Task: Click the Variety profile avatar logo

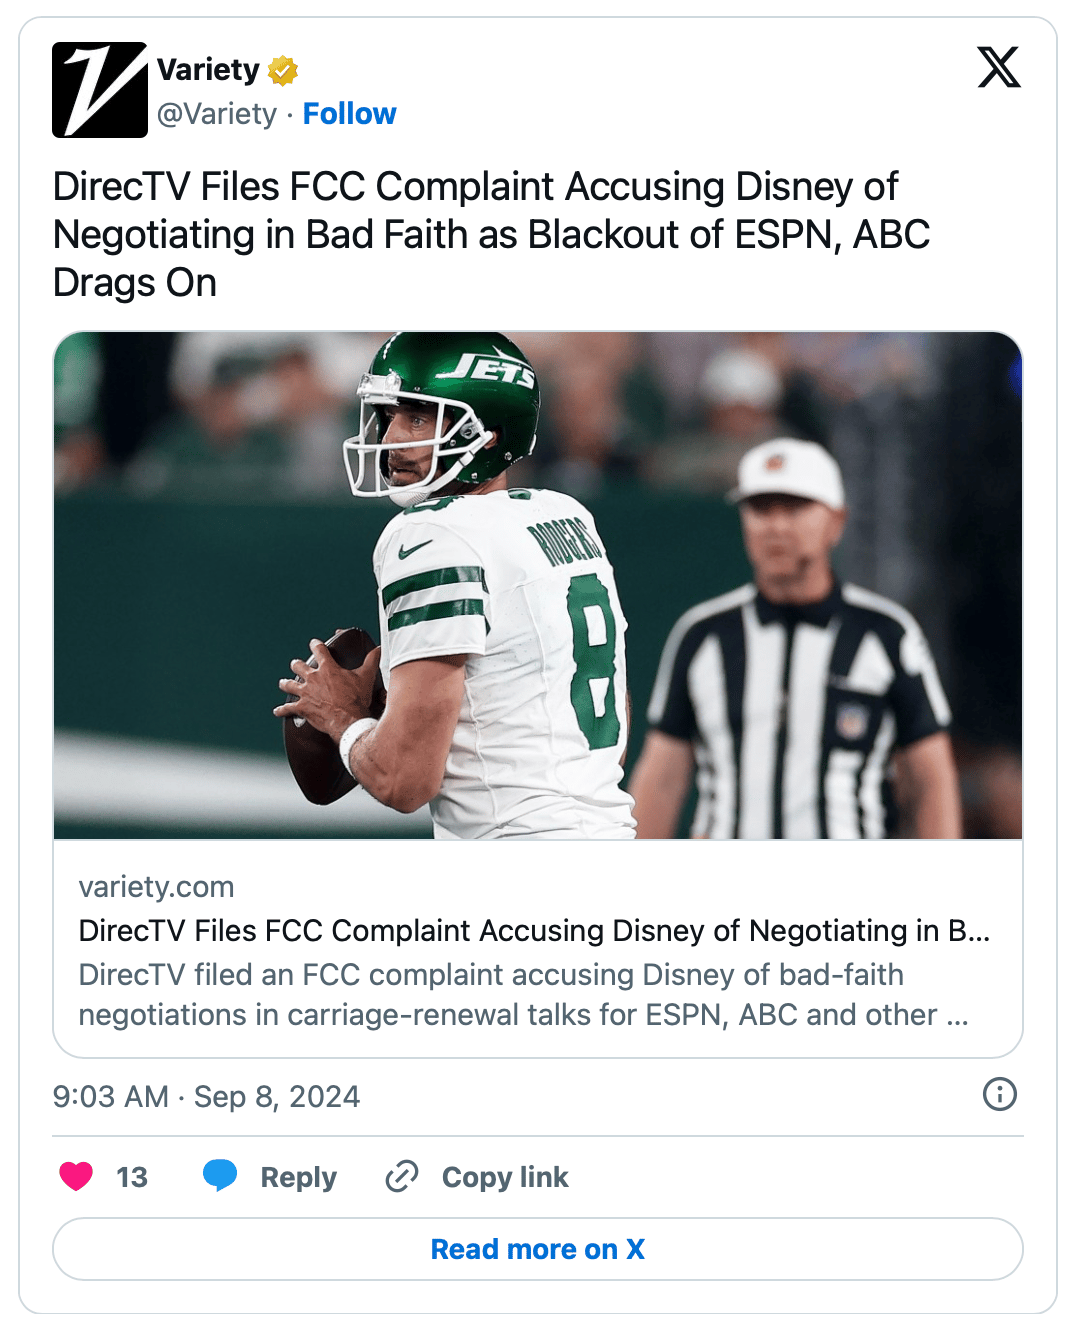Action: (x=100, y=90)
